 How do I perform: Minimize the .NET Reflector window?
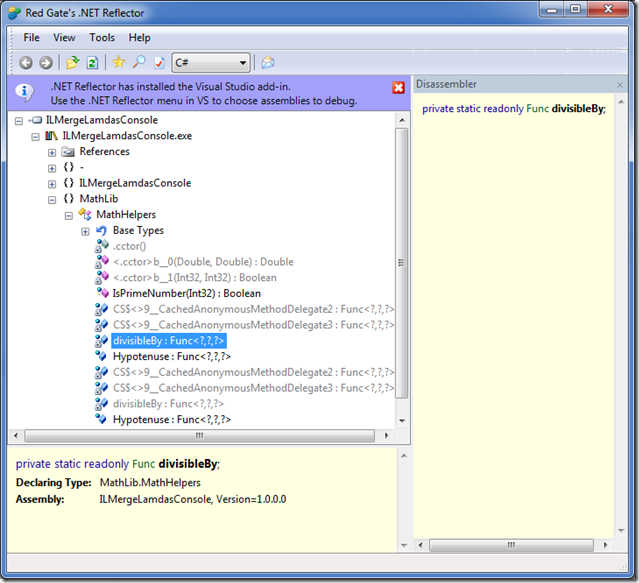(x=552, y=9)
